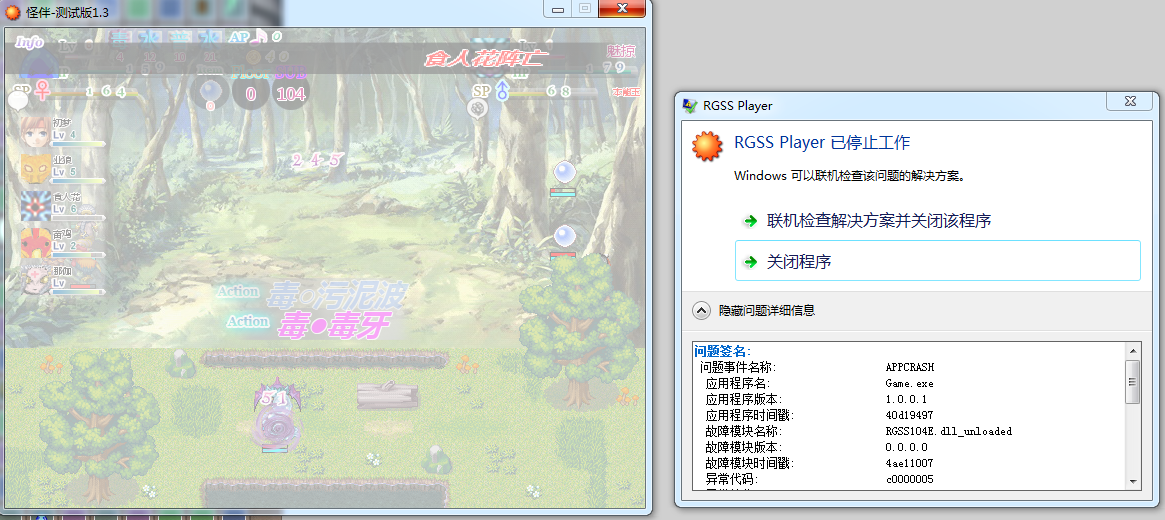Select the 食人花 party portrait
1165x520 pixels.
click(35, 206)
